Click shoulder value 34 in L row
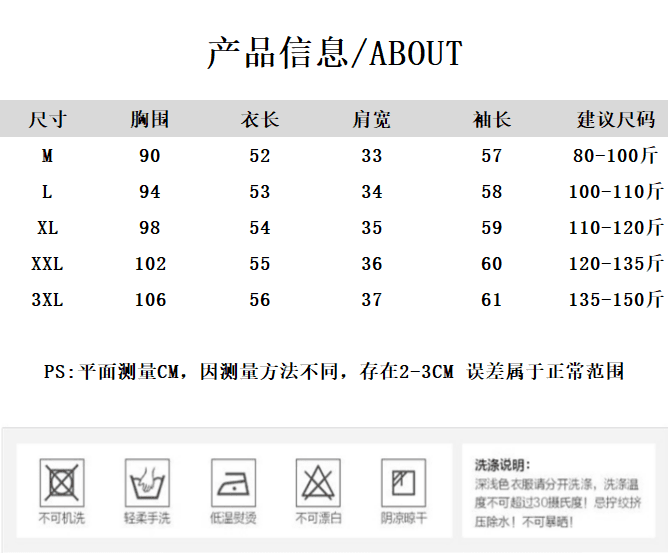Image resolution: width=668 pixels, height=553 pixels. point(372,192)
